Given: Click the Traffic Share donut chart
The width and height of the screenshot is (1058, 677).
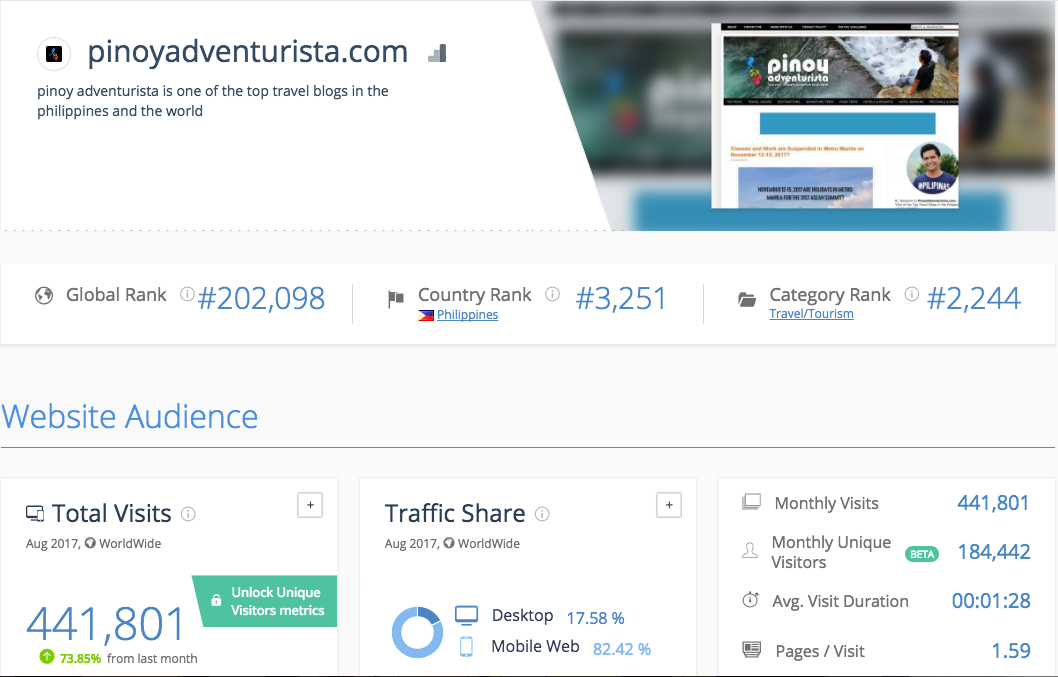Looking at the screenshot, I should 418,632.
